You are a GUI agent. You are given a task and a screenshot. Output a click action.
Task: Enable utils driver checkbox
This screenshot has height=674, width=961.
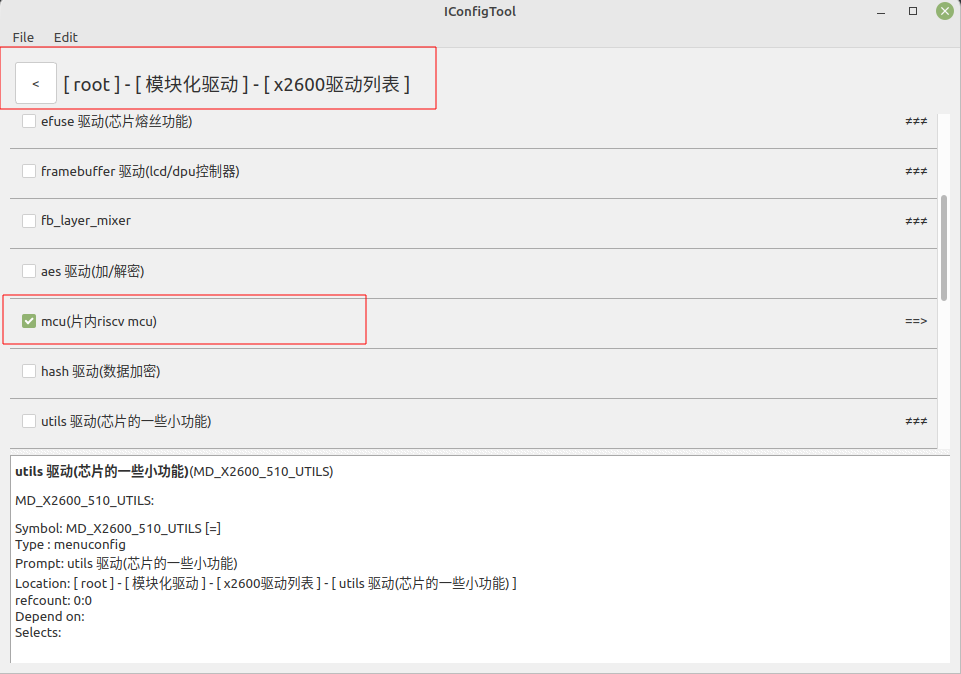point(29,421)
